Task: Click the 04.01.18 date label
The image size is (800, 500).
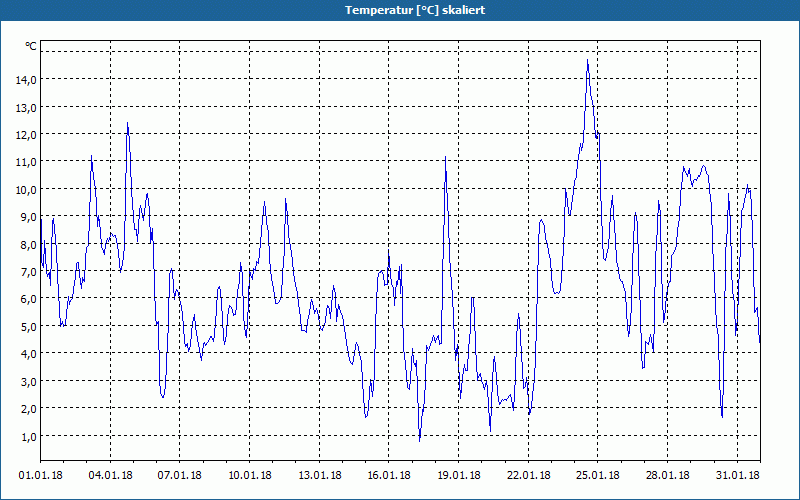Action: coord(110,475)
